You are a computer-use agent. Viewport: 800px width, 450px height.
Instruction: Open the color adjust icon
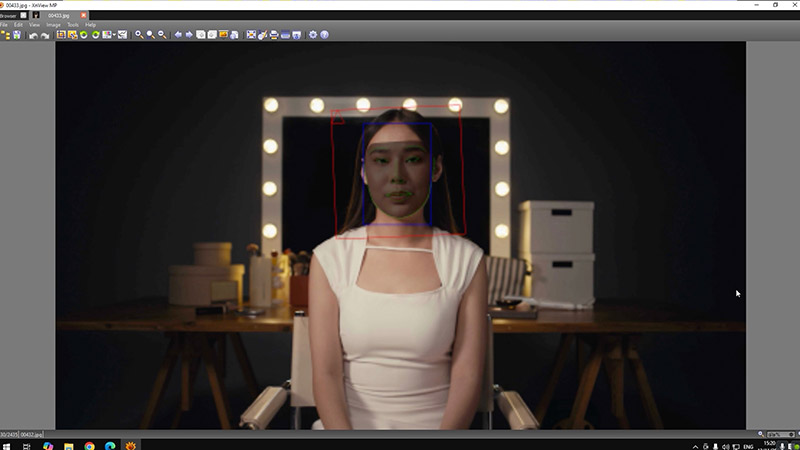tap(107, 35)
